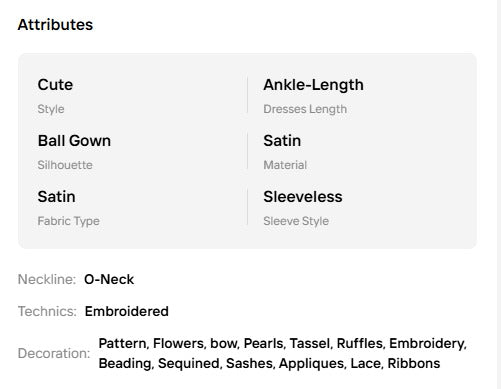Click the Dresses Length label
The image size is (501, 389).
point(305,109)
